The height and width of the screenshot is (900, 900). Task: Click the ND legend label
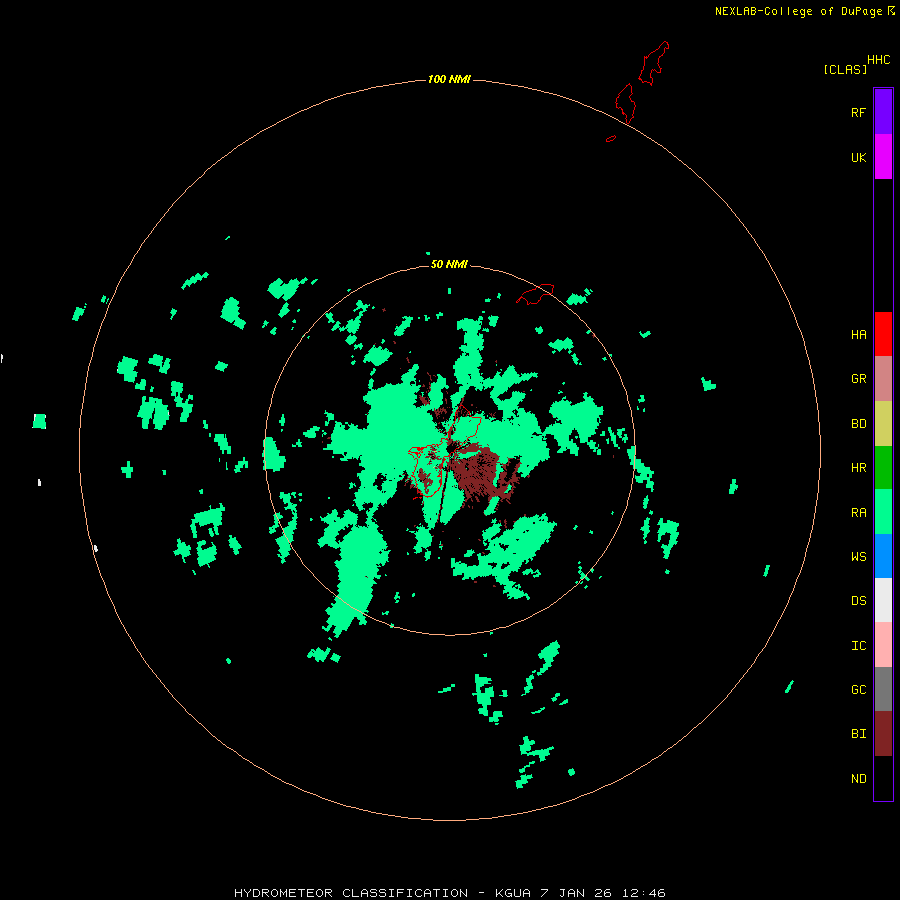pyautogui.click(x=858, y=779)
